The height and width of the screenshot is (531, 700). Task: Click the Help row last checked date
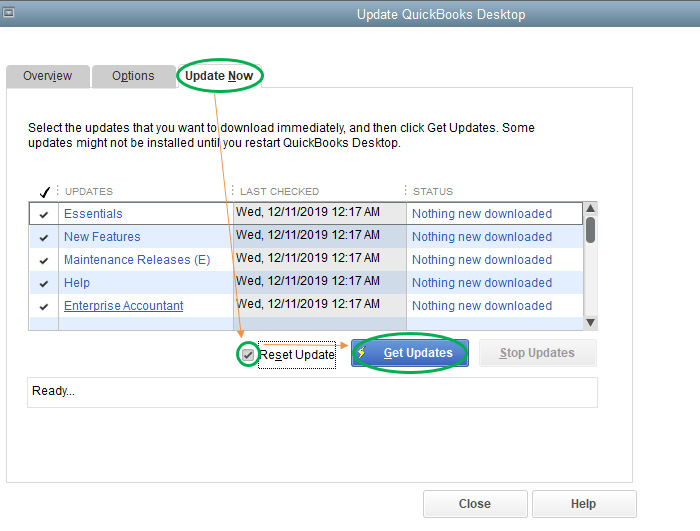(320, 283)
